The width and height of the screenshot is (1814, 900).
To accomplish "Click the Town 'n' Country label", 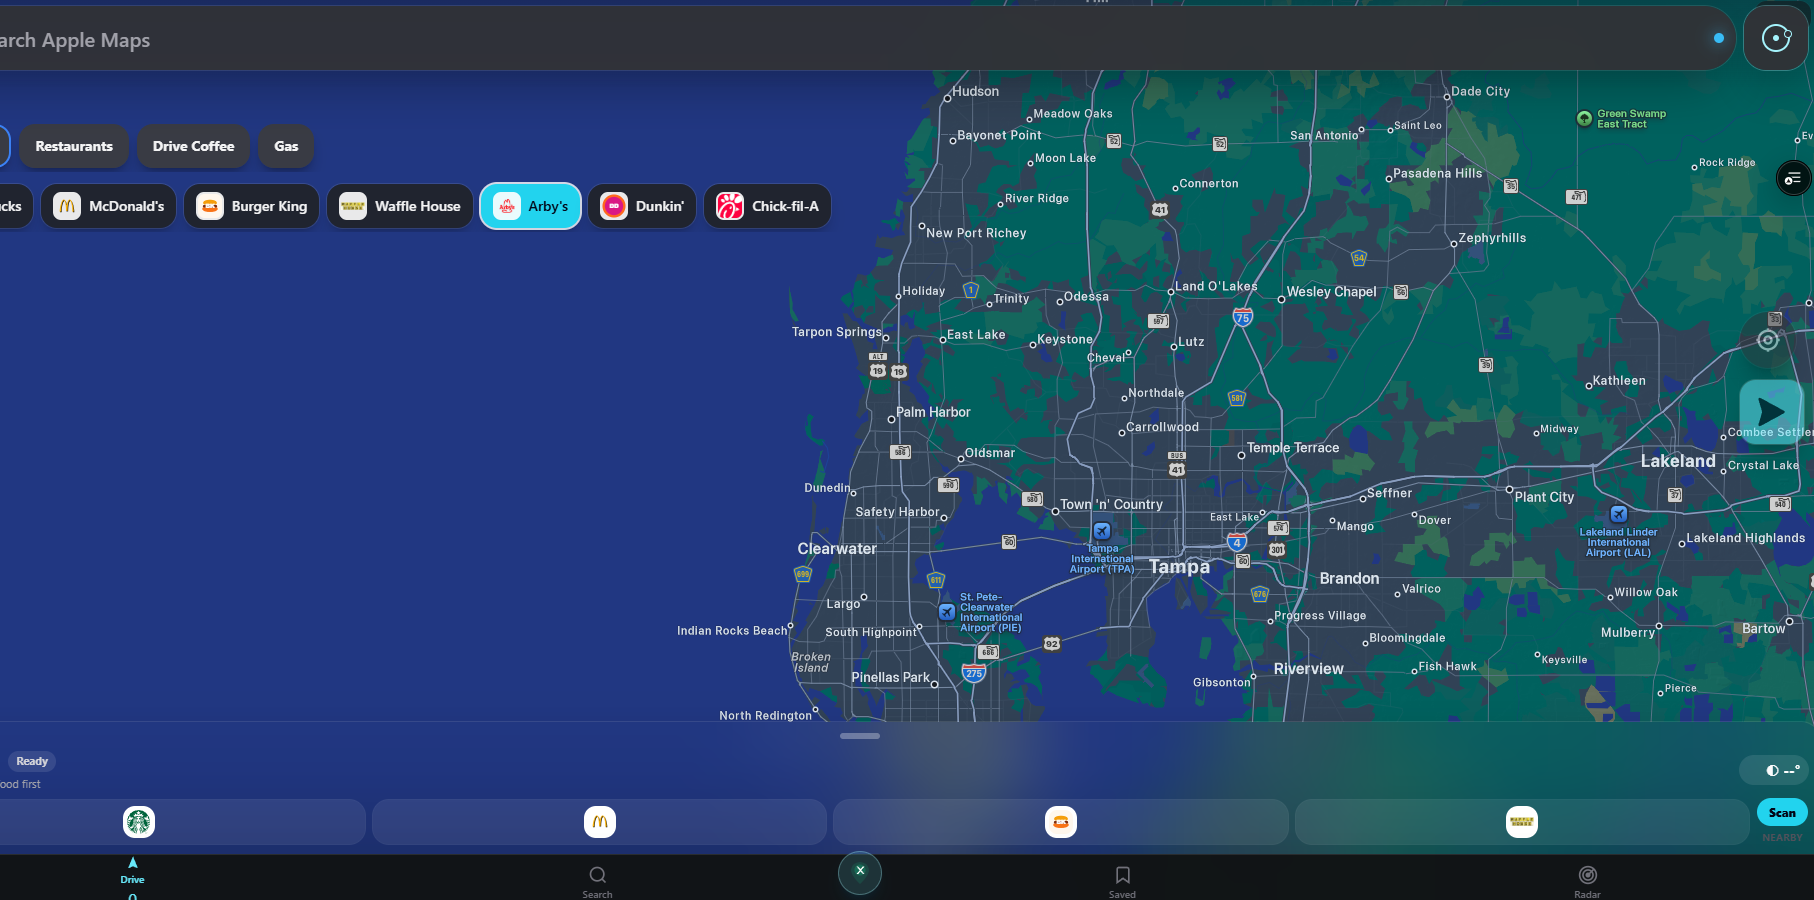I will [1111, 505].
